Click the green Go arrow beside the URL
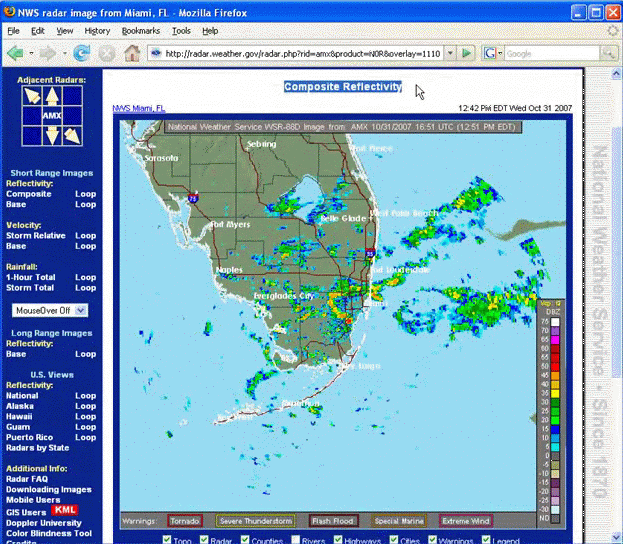This screenshot has width=623, height=544. pos(467,53)
